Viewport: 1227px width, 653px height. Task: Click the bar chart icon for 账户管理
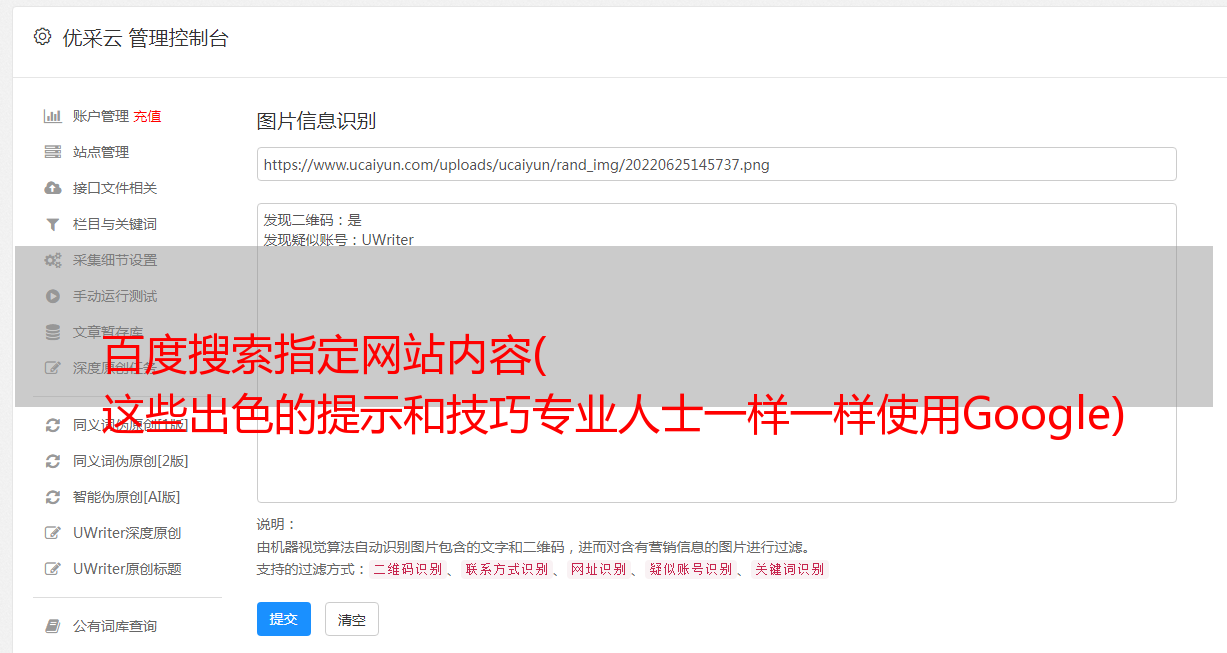53,116
